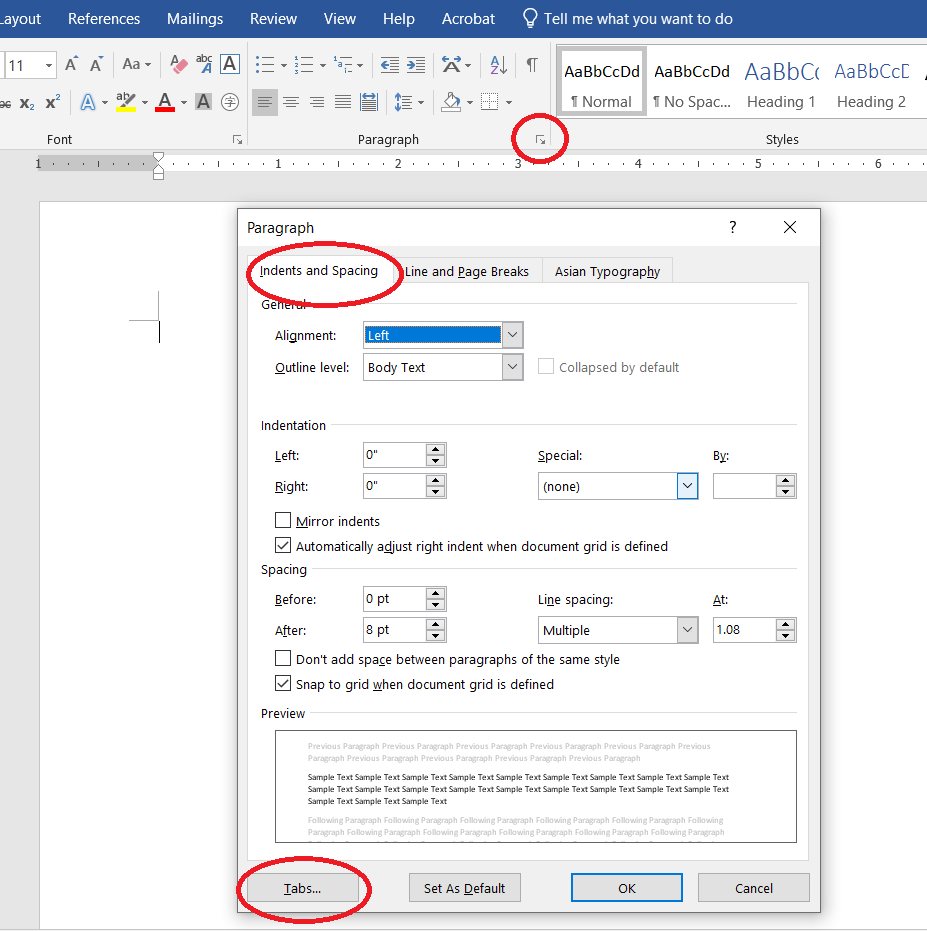Toggle the Show/Hide paragraph marks icon

tap(532, 64)
